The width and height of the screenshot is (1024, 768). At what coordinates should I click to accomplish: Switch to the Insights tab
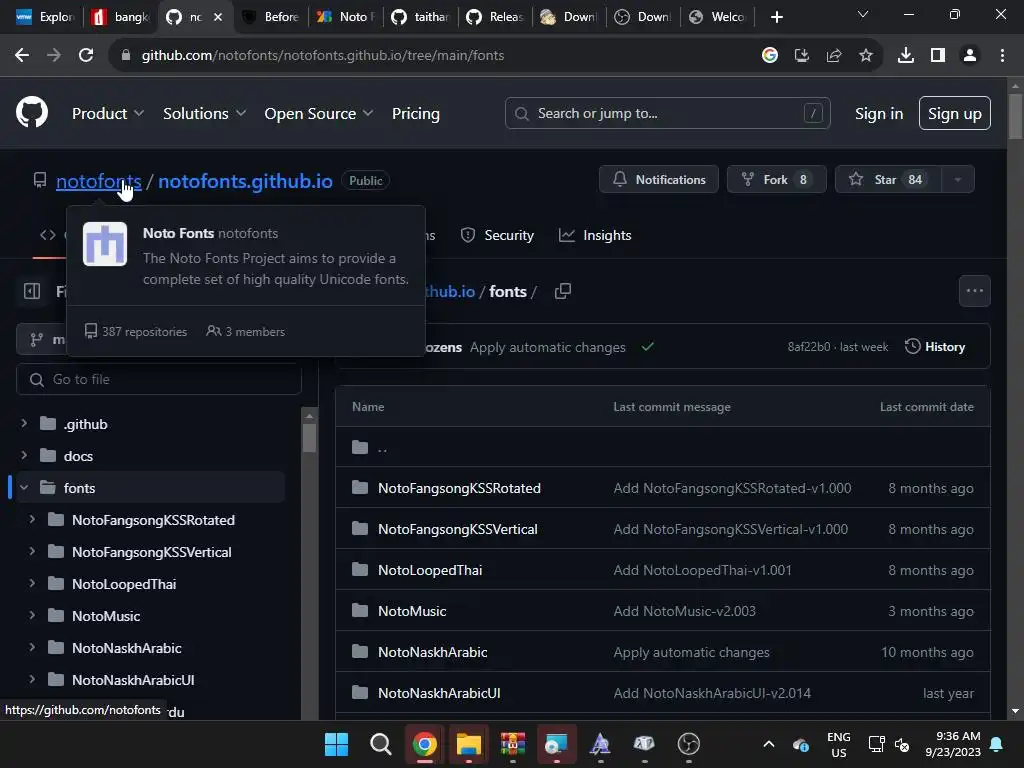[x=595, y=235]
